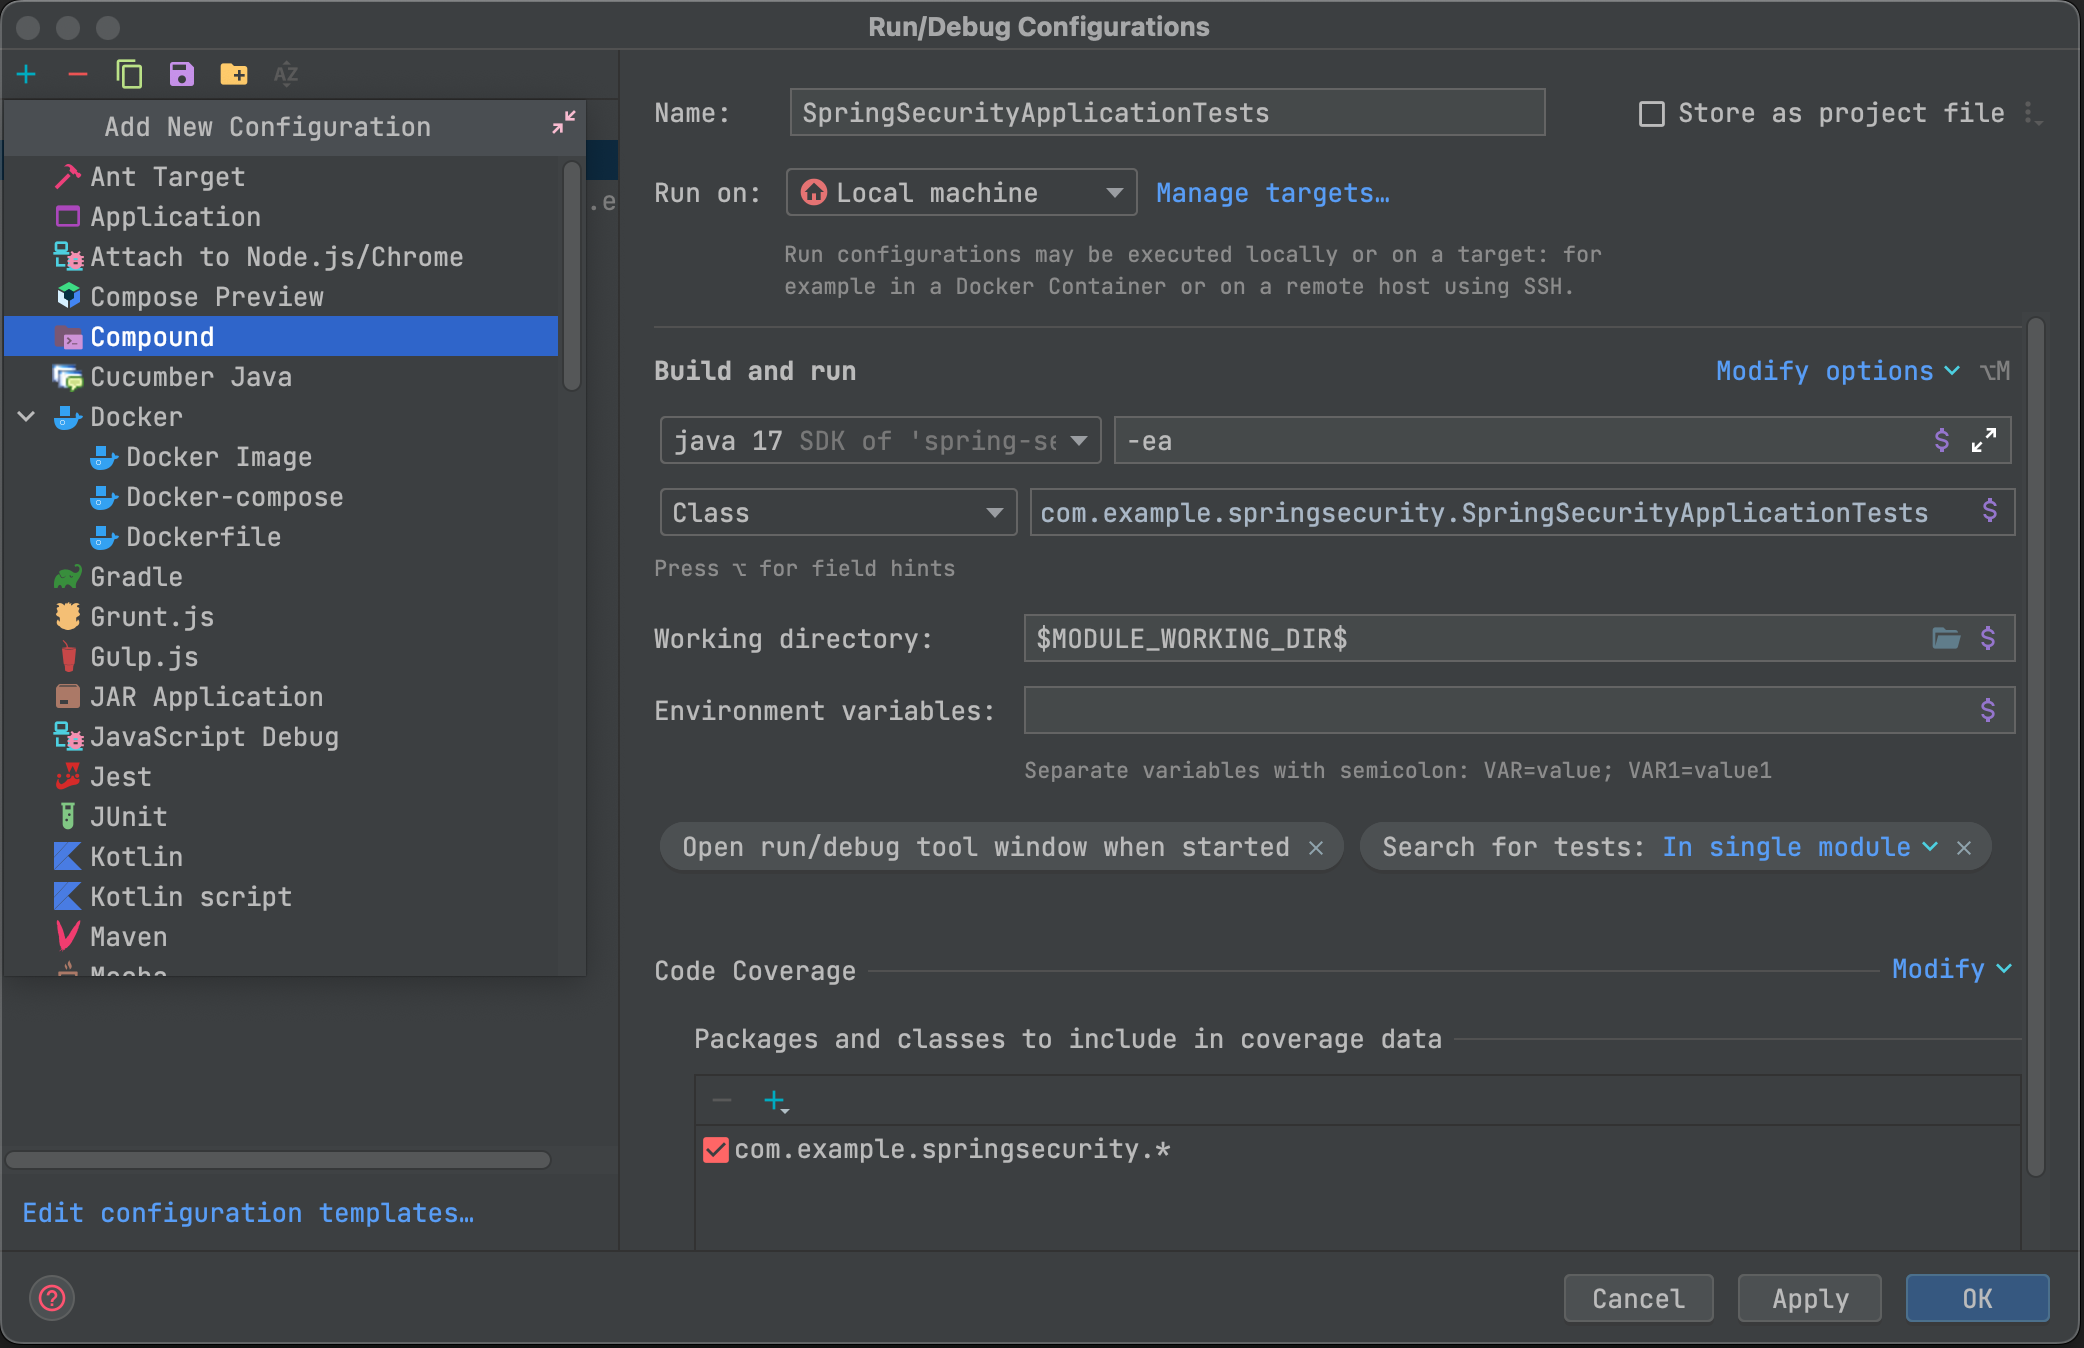The image size is (2084, 1348).
Task: Open the Class test kind dropdown
Action: pos(837,512)
